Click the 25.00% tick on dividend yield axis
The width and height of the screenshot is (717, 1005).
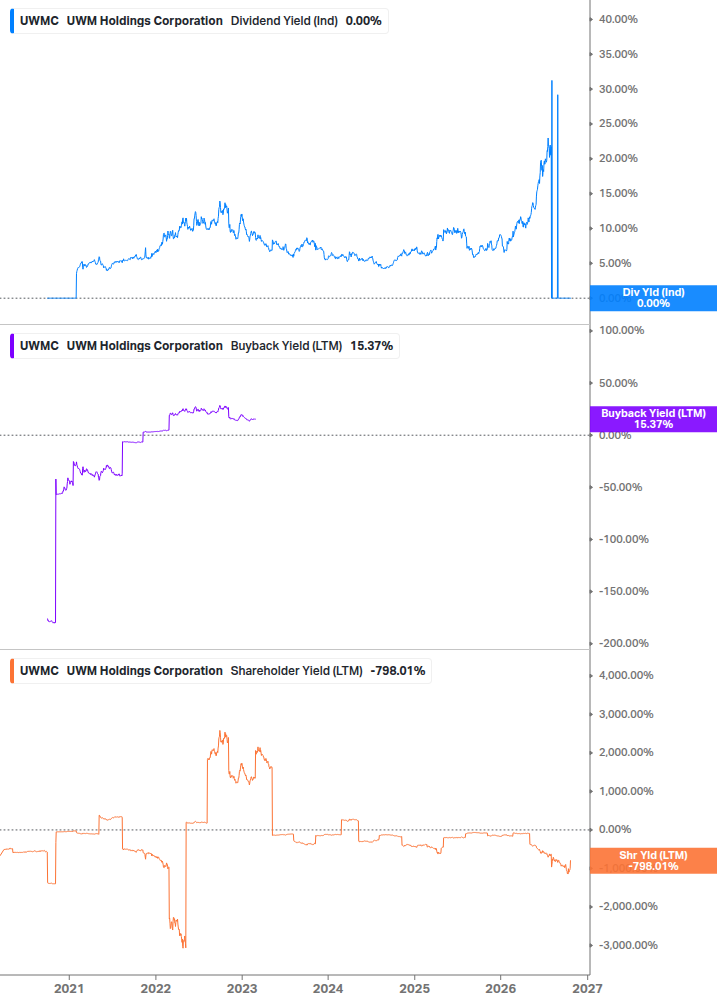(x=618, y=123)
